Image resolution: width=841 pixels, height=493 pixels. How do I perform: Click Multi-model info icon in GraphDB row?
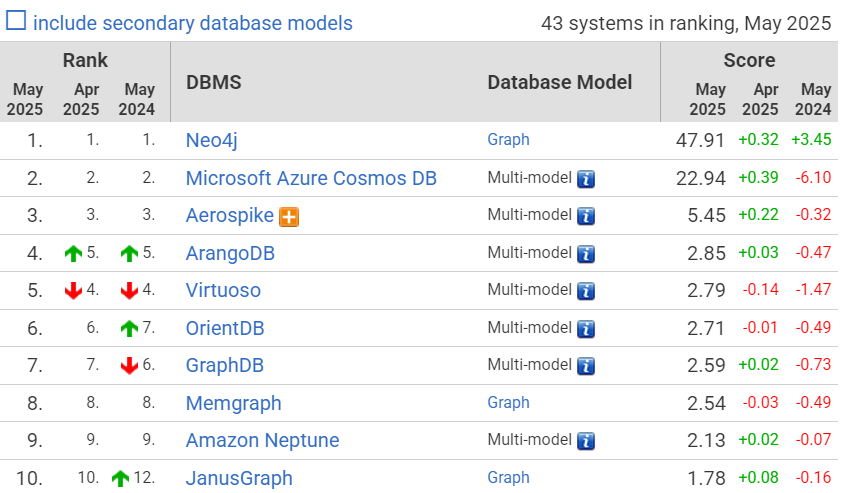586,366
